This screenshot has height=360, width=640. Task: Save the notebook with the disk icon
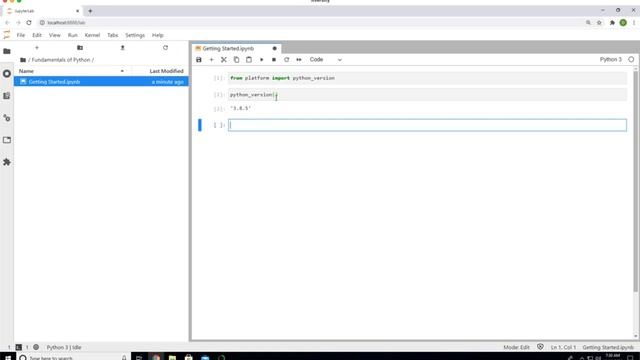(x=199, y=60)
